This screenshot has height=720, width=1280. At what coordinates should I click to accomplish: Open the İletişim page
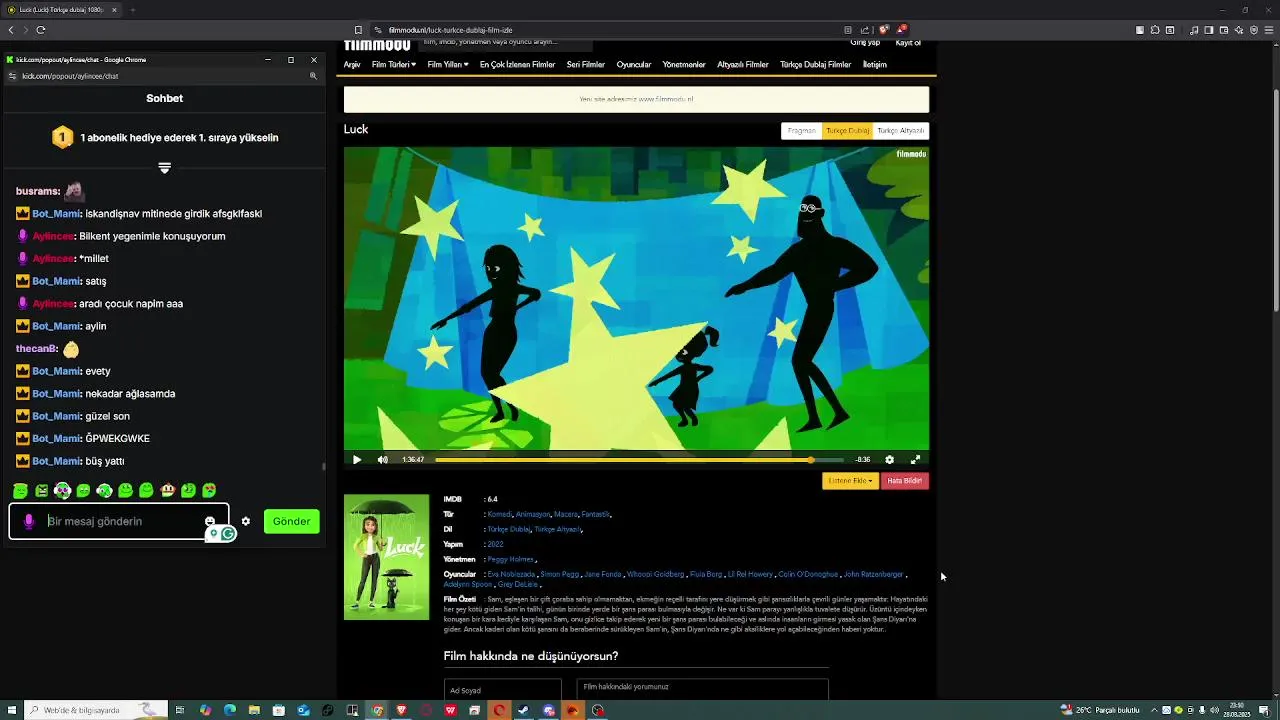[x=875, y=65]
